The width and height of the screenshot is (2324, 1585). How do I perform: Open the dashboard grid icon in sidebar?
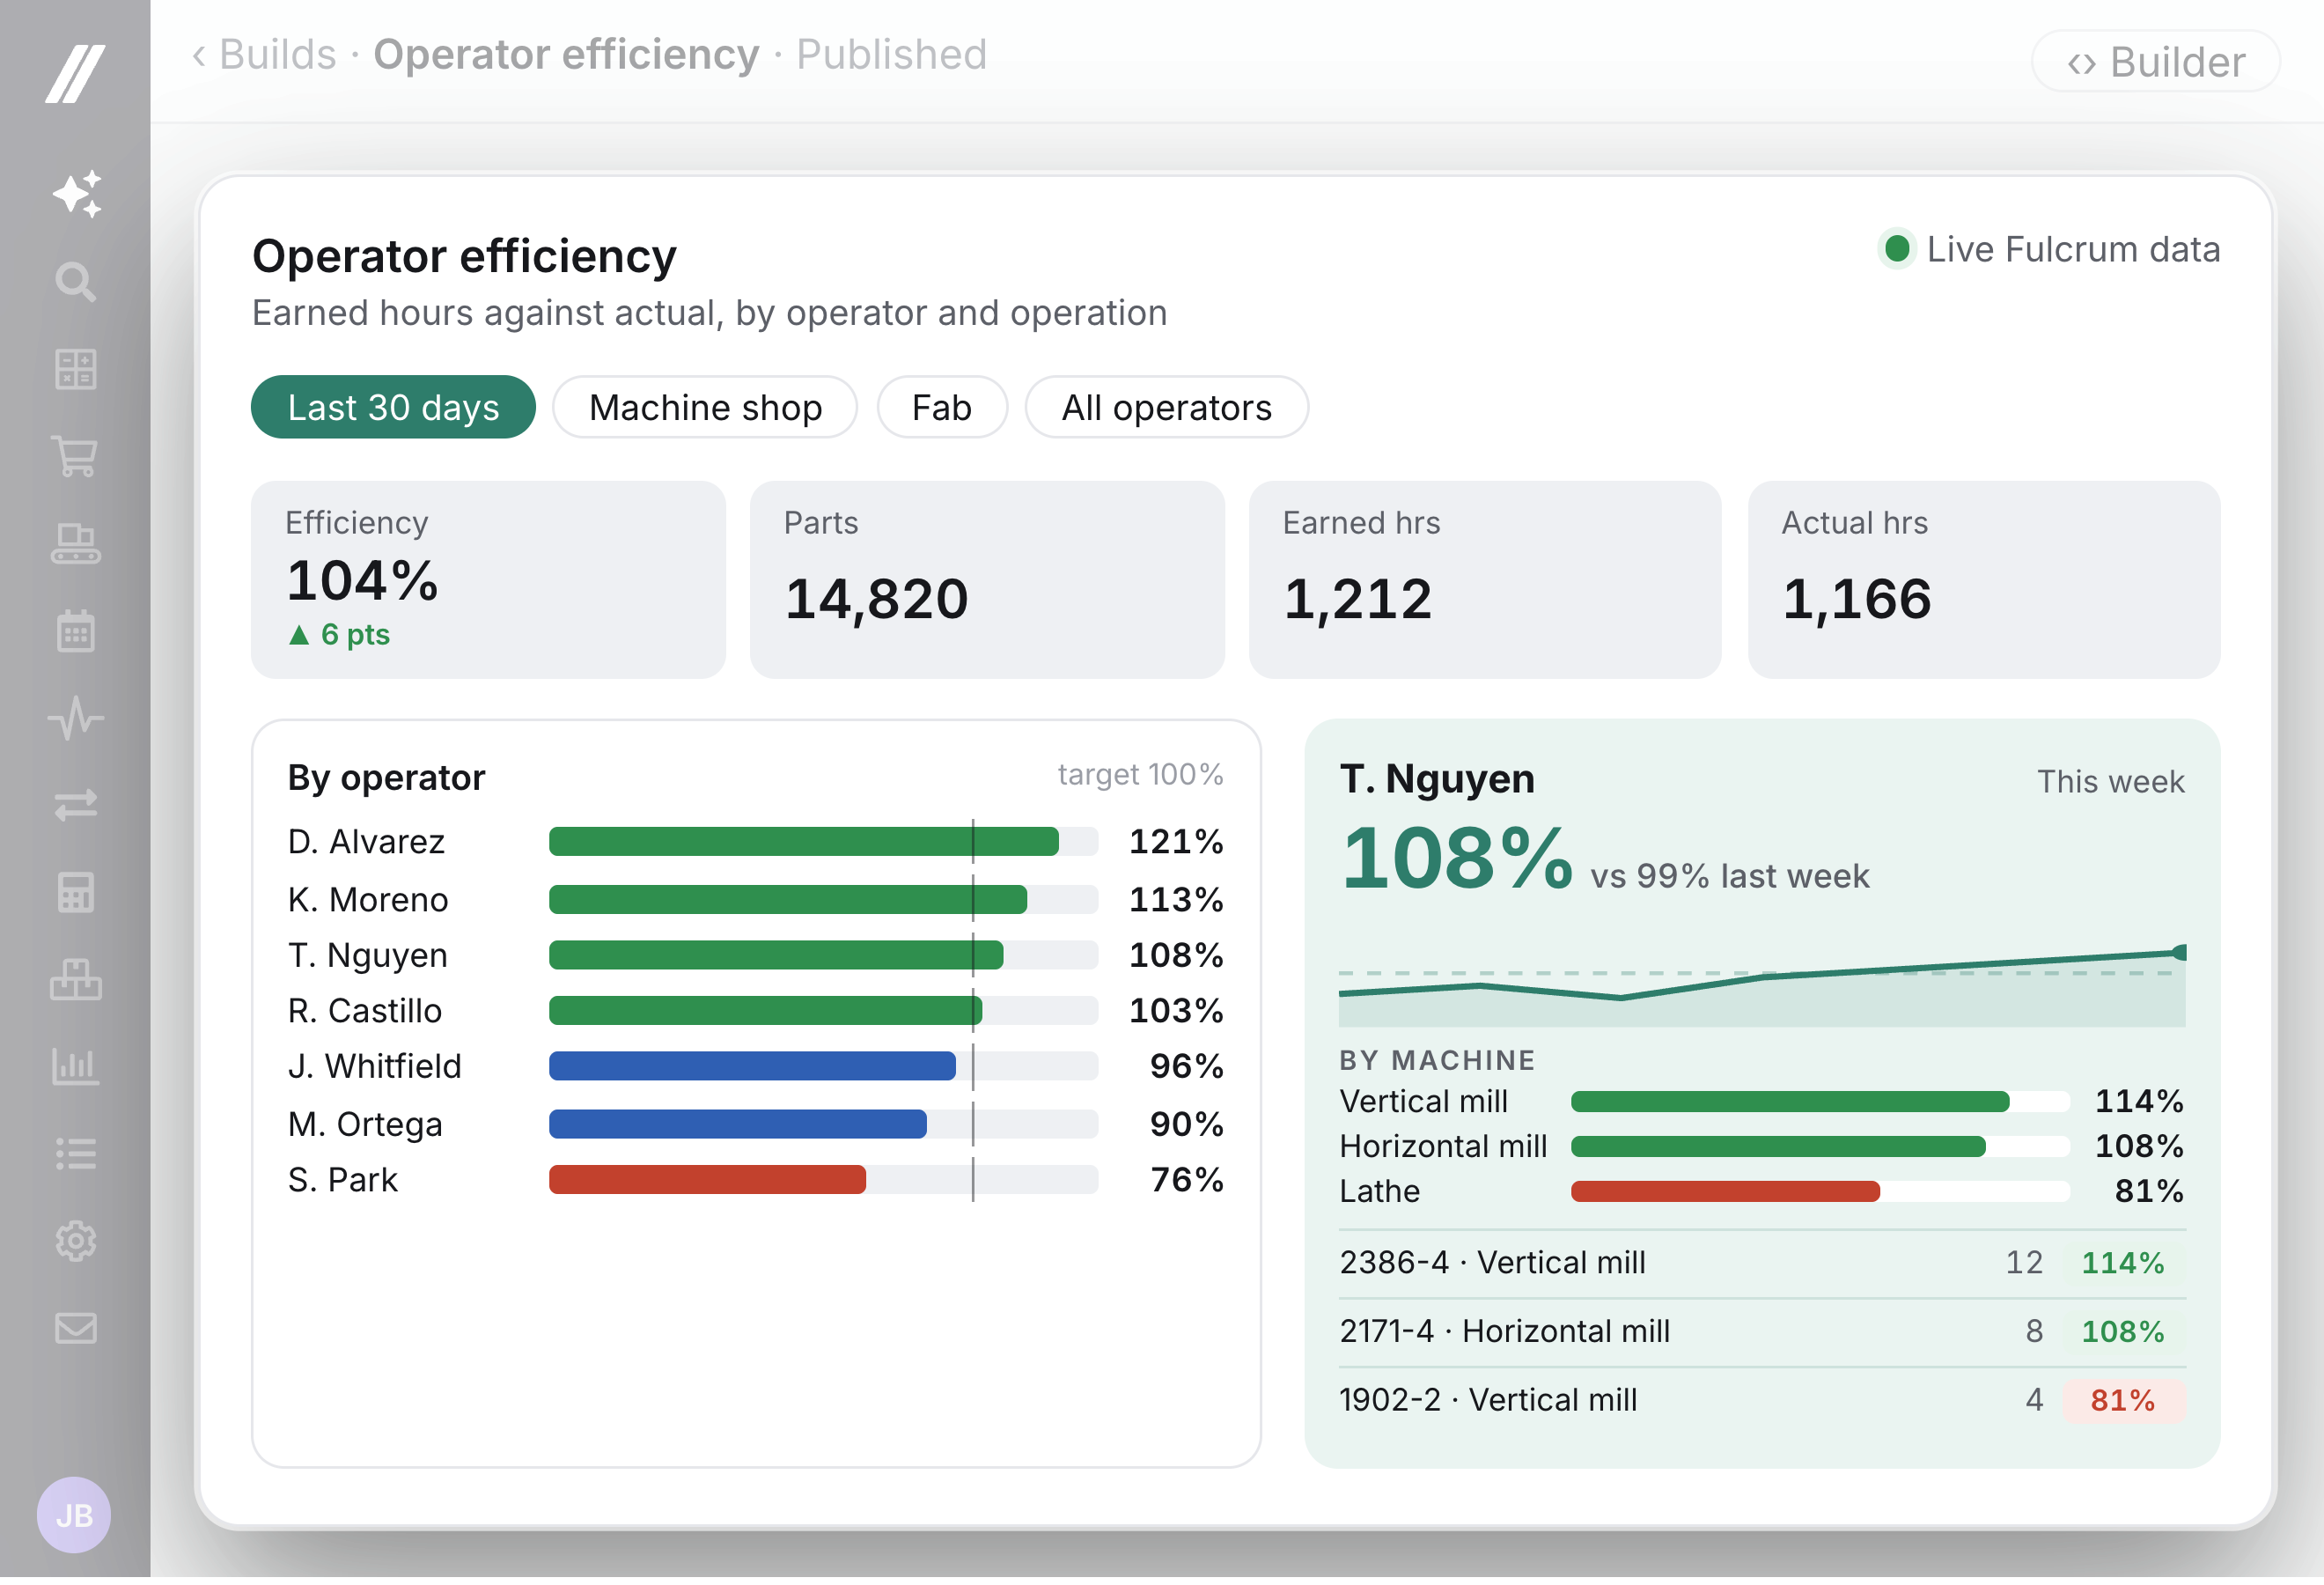coord(76,370)
